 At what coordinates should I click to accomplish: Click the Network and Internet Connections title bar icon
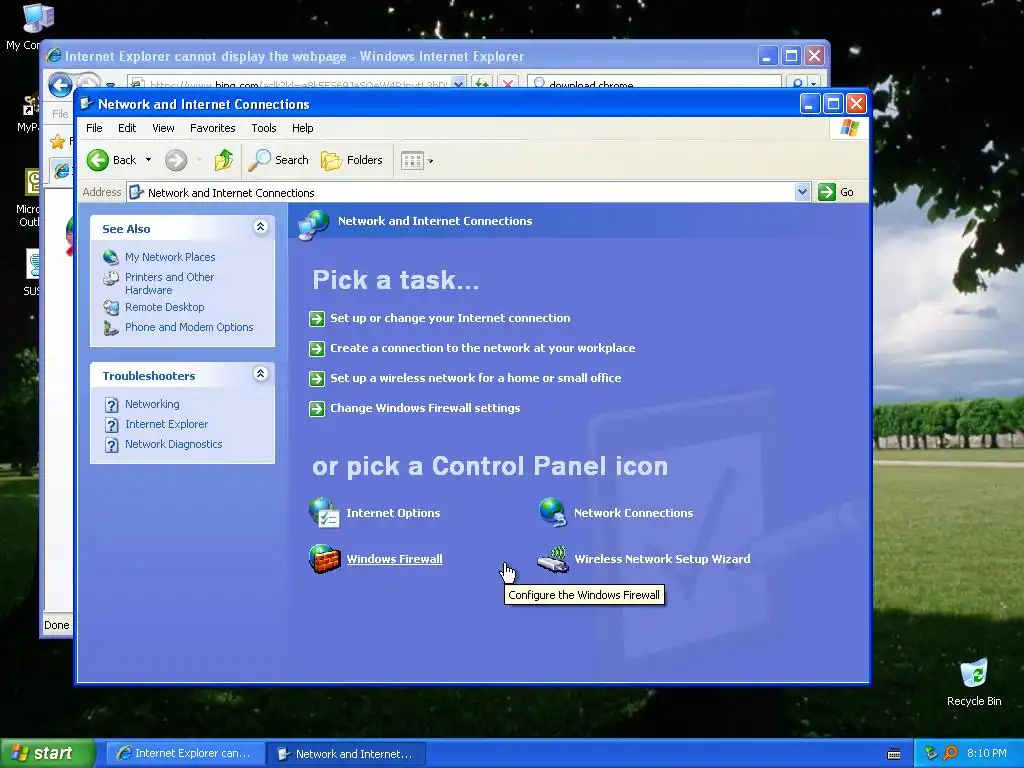click(86, 104)
